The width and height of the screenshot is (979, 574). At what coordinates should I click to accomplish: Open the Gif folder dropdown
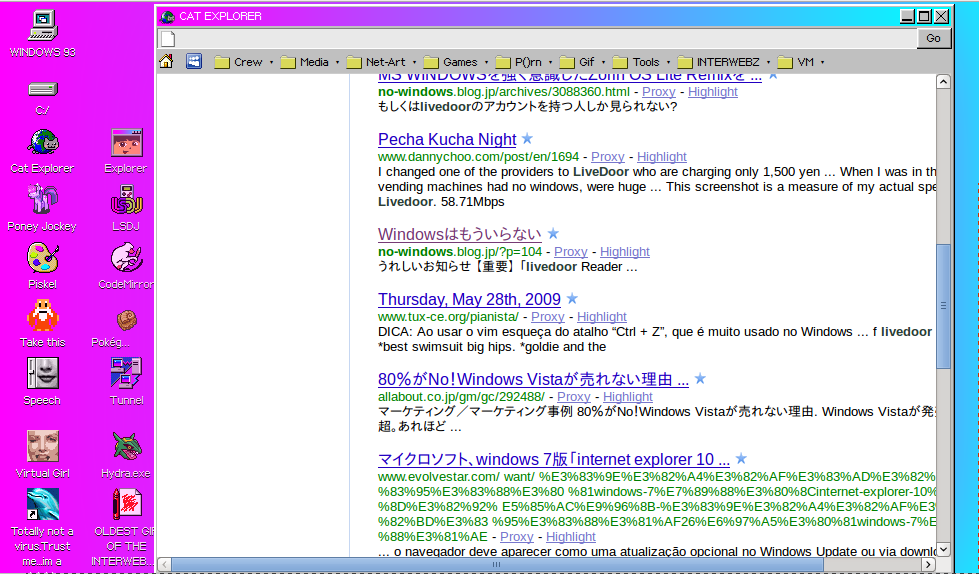(582, 62)
